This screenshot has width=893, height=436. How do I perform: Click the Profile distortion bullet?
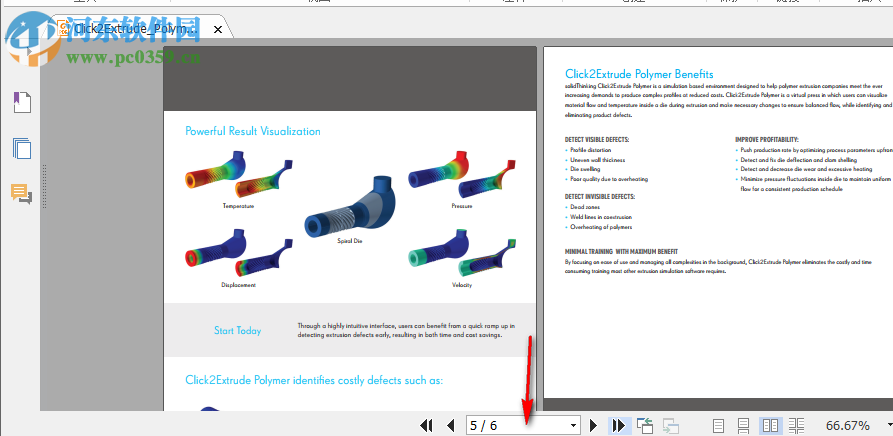591,150
